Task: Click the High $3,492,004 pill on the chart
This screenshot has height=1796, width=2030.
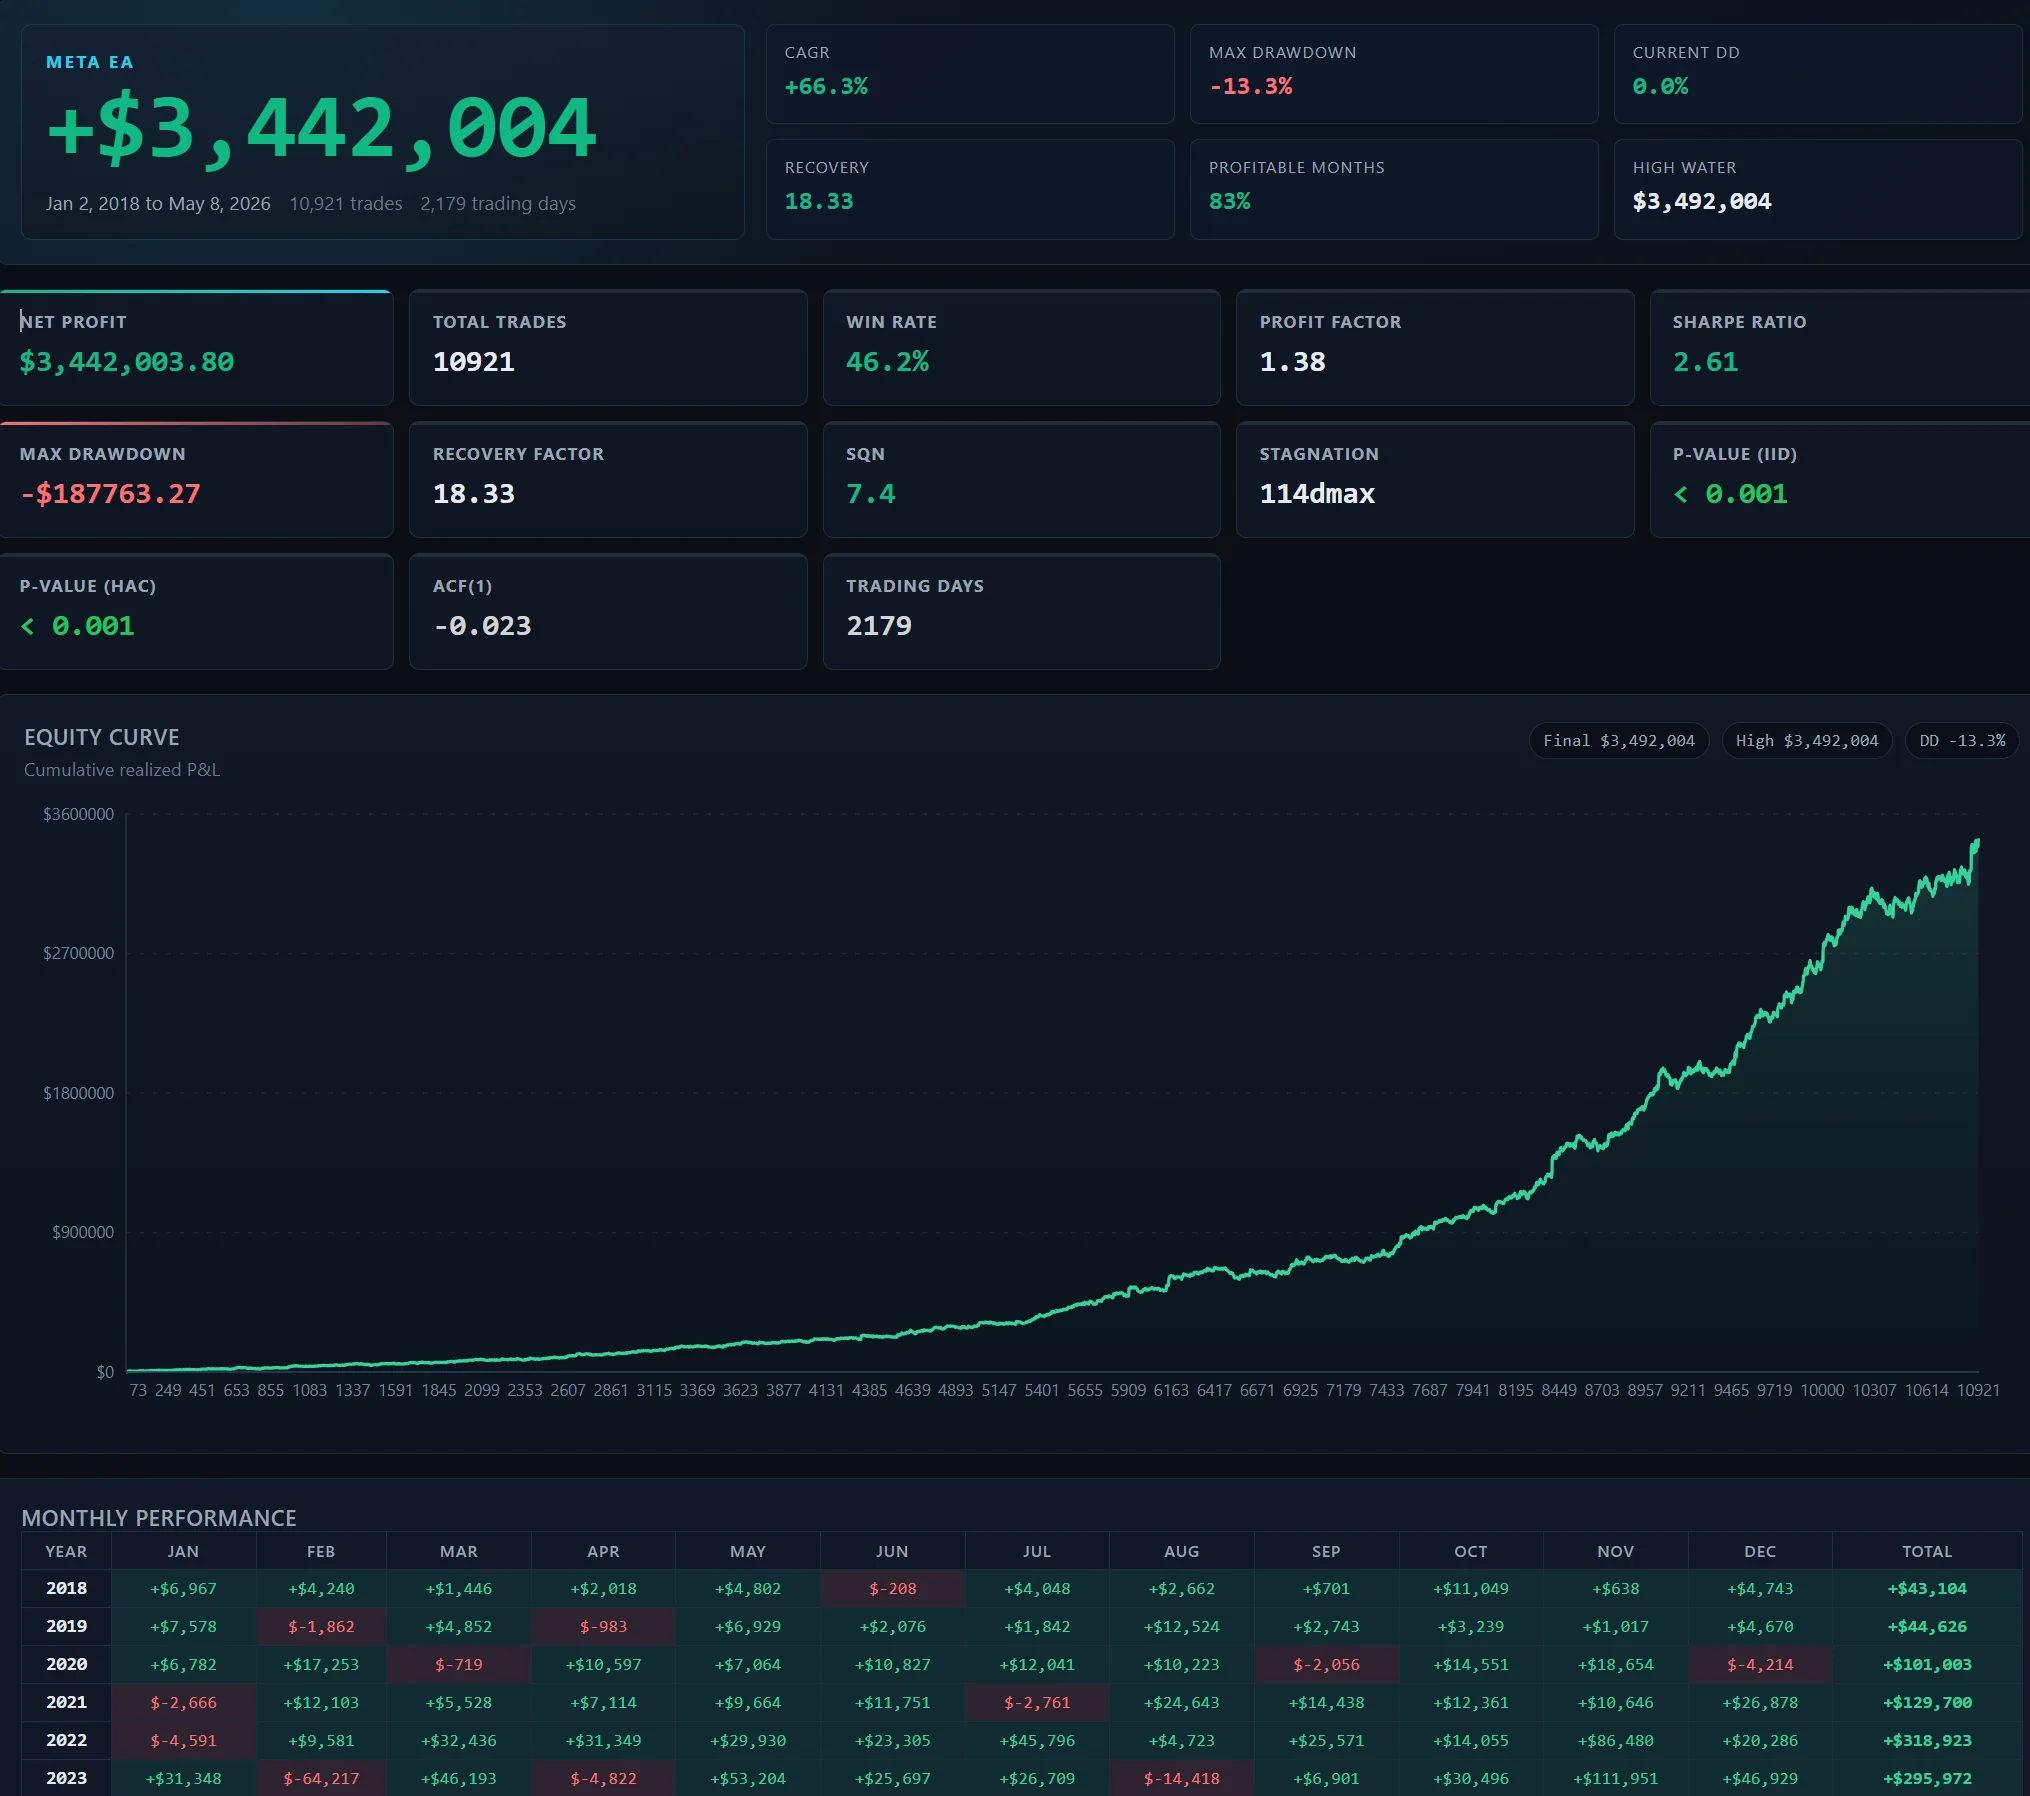Action: 1807,741
